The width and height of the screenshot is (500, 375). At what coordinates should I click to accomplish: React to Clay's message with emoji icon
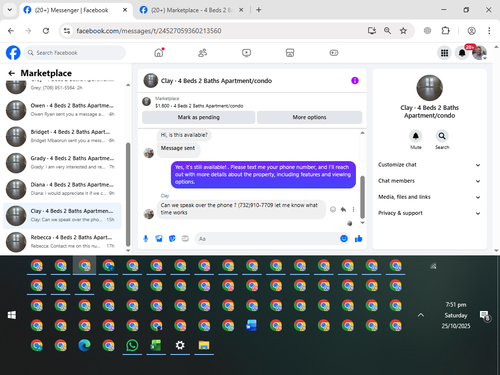pyautogui.click(x=333, y=209)
